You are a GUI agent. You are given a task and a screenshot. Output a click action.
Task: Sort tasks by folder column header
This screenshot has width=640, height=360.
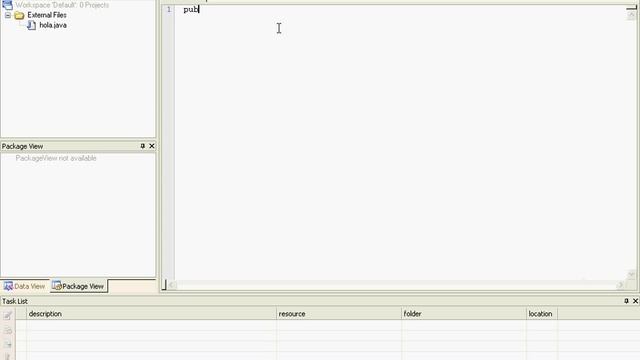(x=464, y=313)
